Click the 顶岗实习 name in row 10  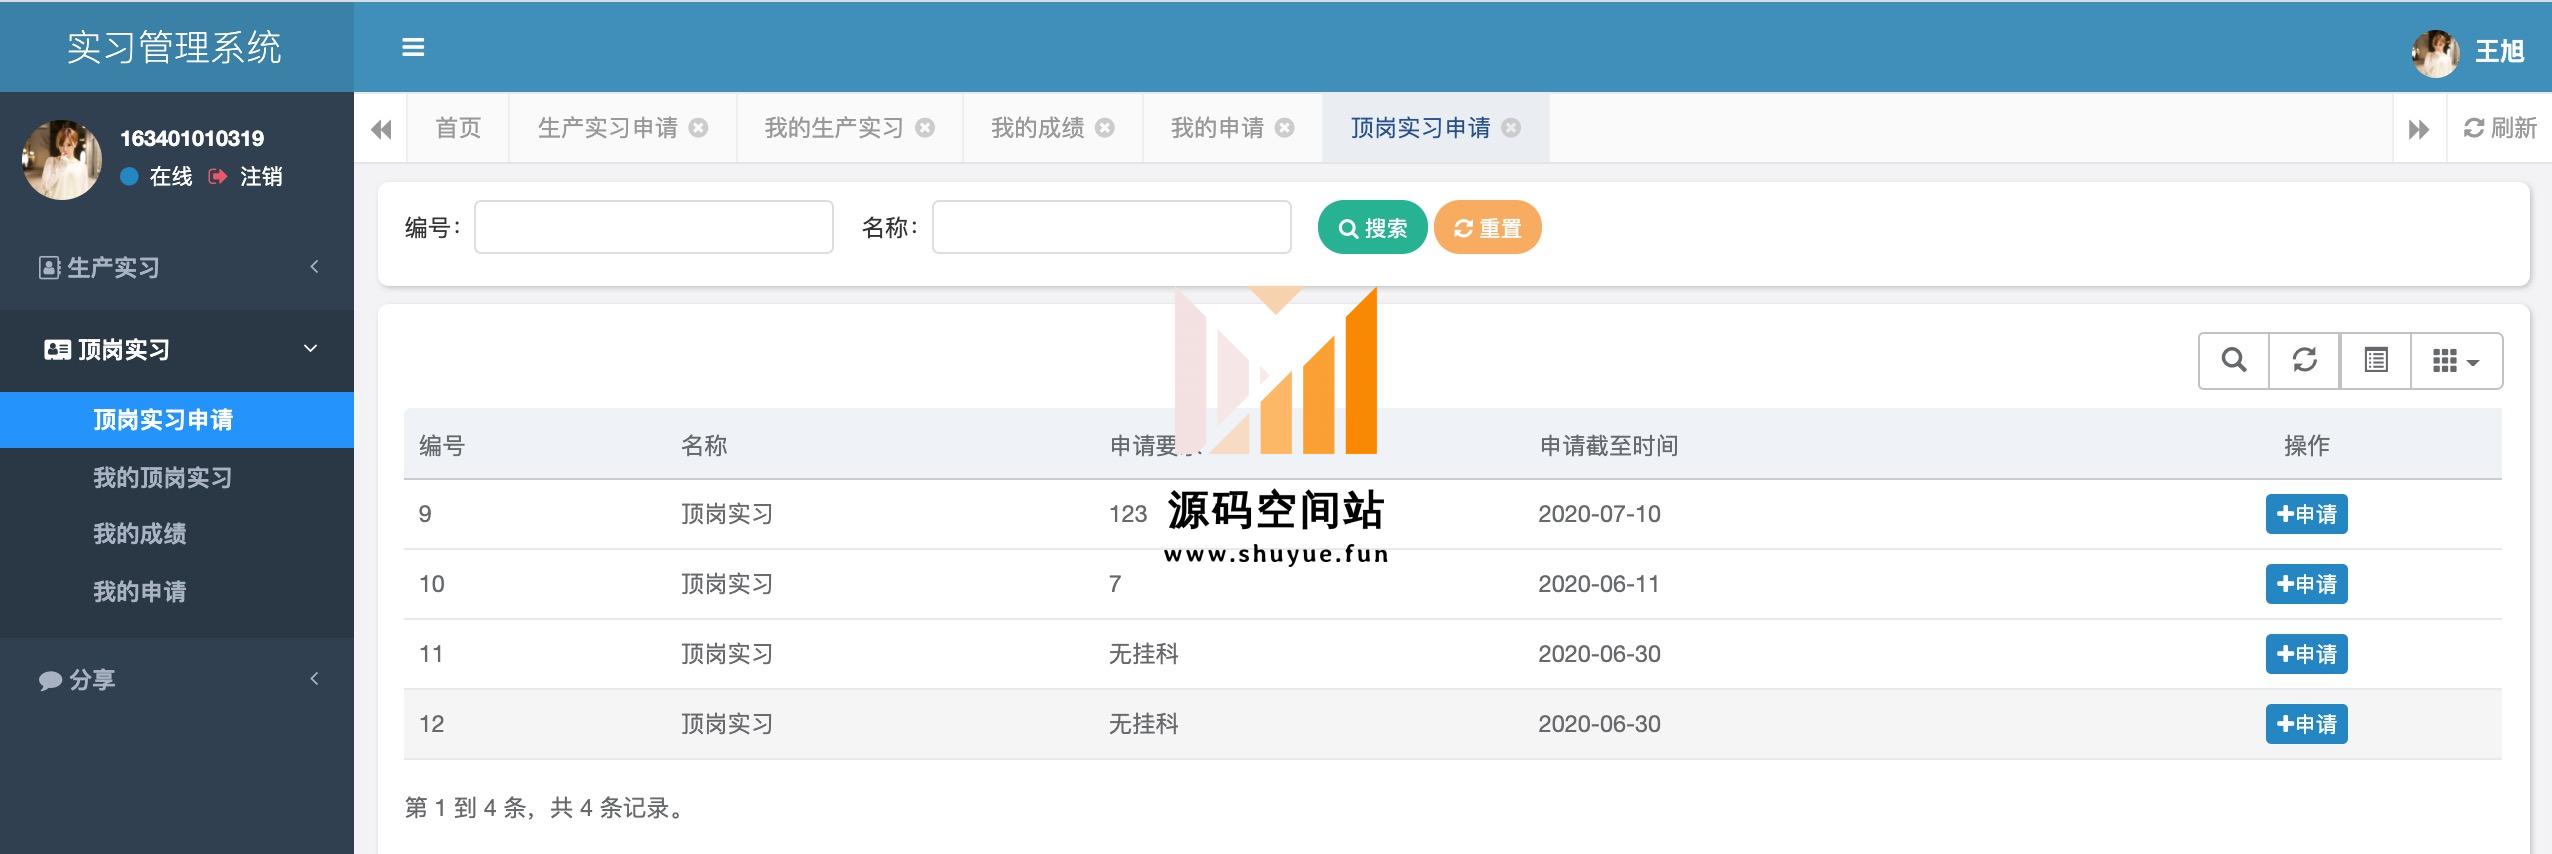pos(727,584)
